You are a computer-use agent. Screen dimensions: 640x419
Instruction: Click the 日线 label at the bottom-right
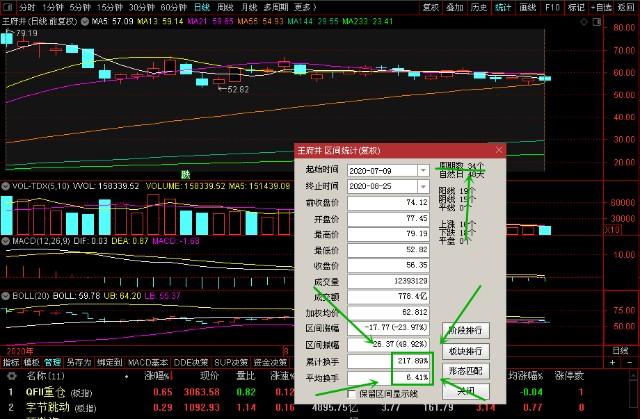point(620,351)
